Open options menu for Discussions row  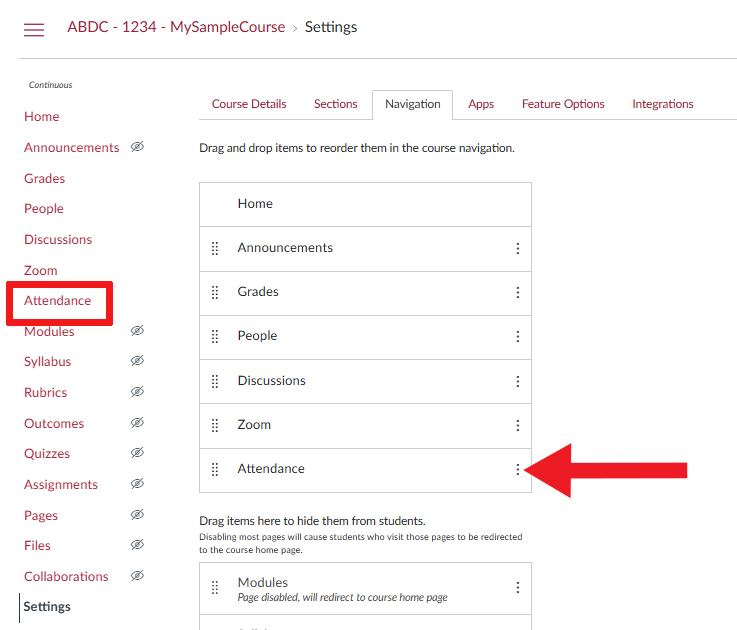[517, 381]
